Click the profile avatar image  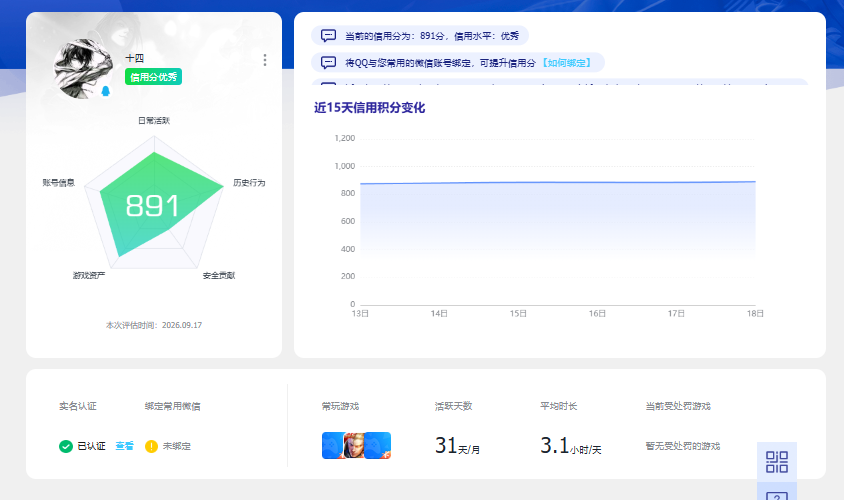click(x=82, y=69)
